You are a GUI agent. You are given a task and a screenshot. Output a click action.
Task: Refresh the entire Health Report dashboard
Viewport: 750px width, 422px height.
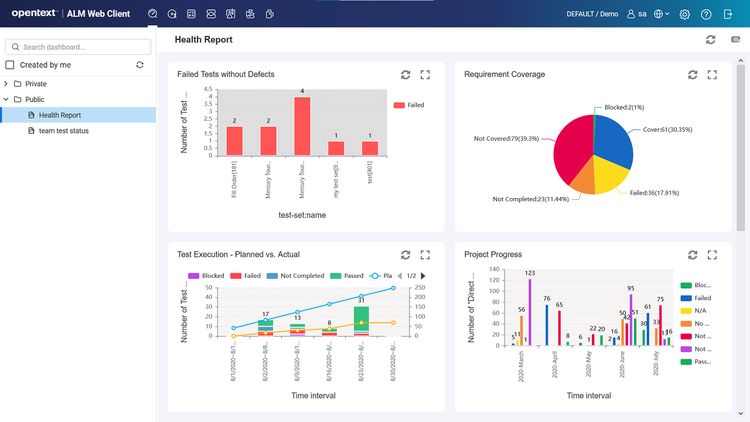pos(710,40)
